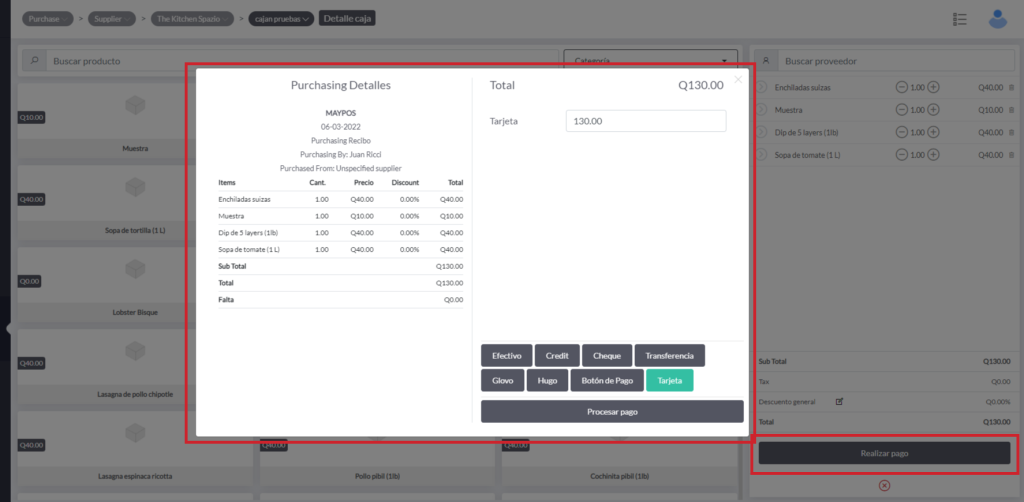Screen dimensions: 1024x502
Task: Select Efectivo payment method
Action: point(506,355)
